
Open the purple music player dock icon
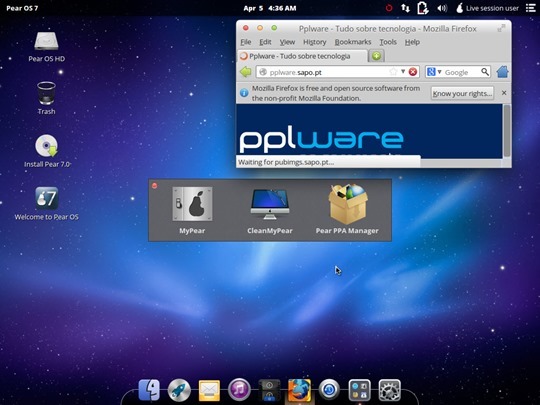tap(239, 390)
